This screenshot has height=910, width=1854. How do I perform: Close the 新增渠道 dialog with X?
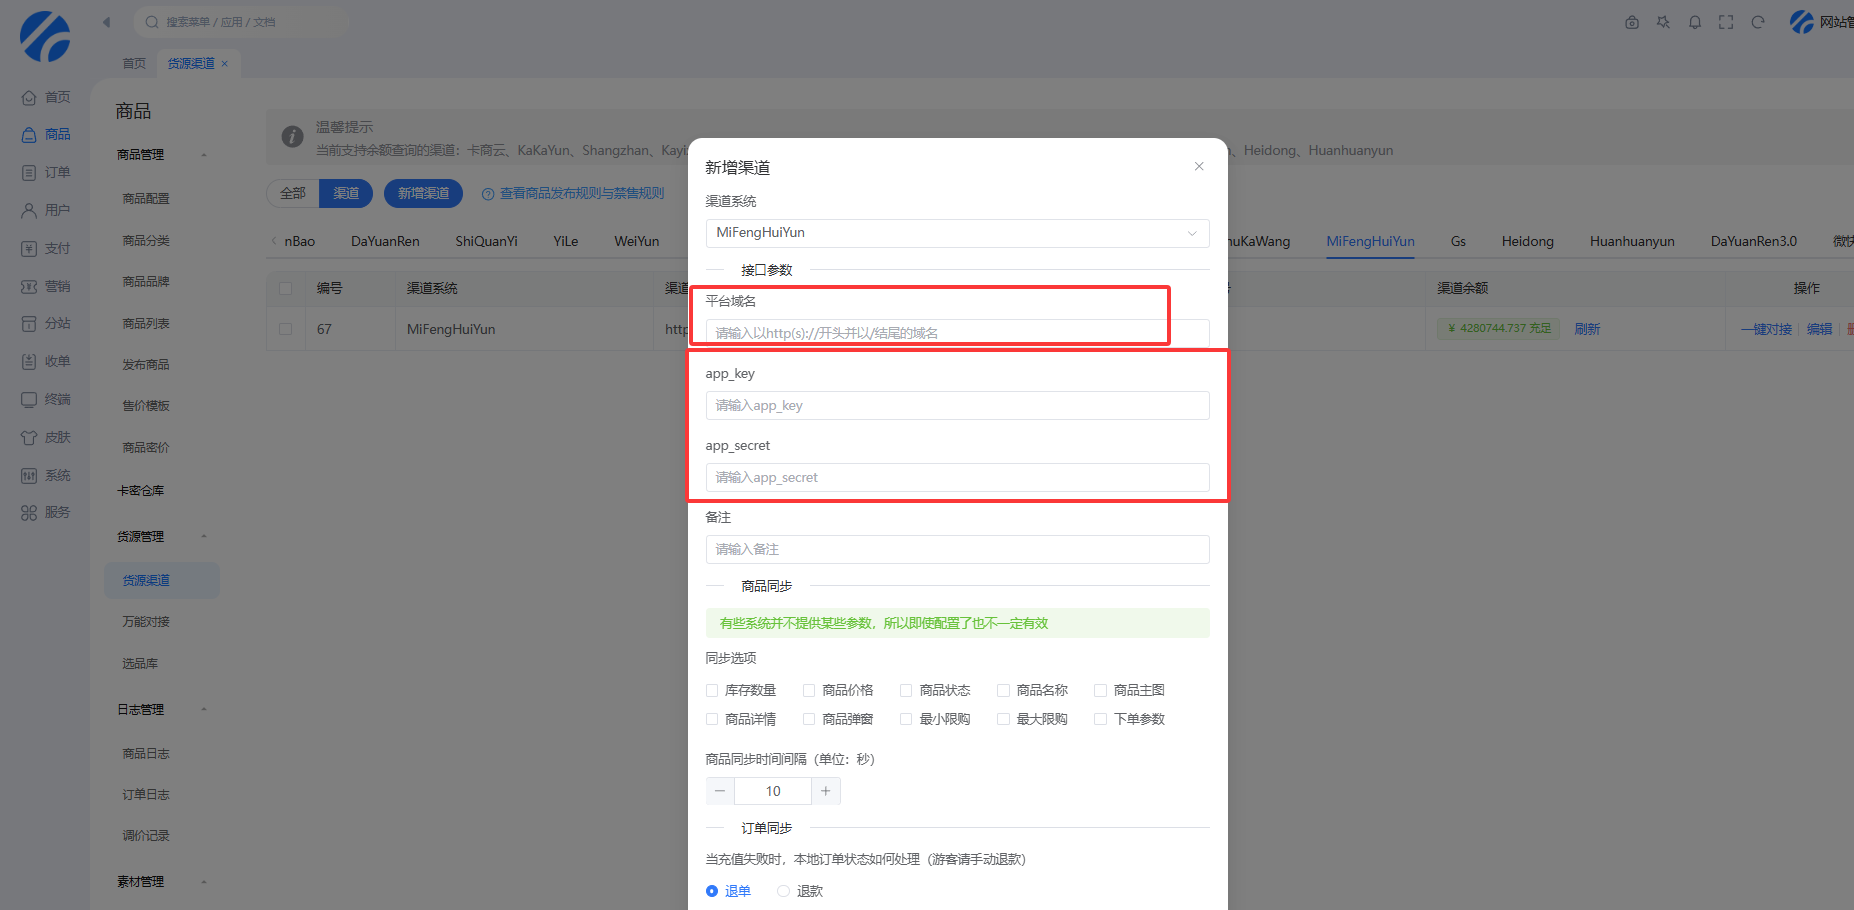click(1199, 167)
